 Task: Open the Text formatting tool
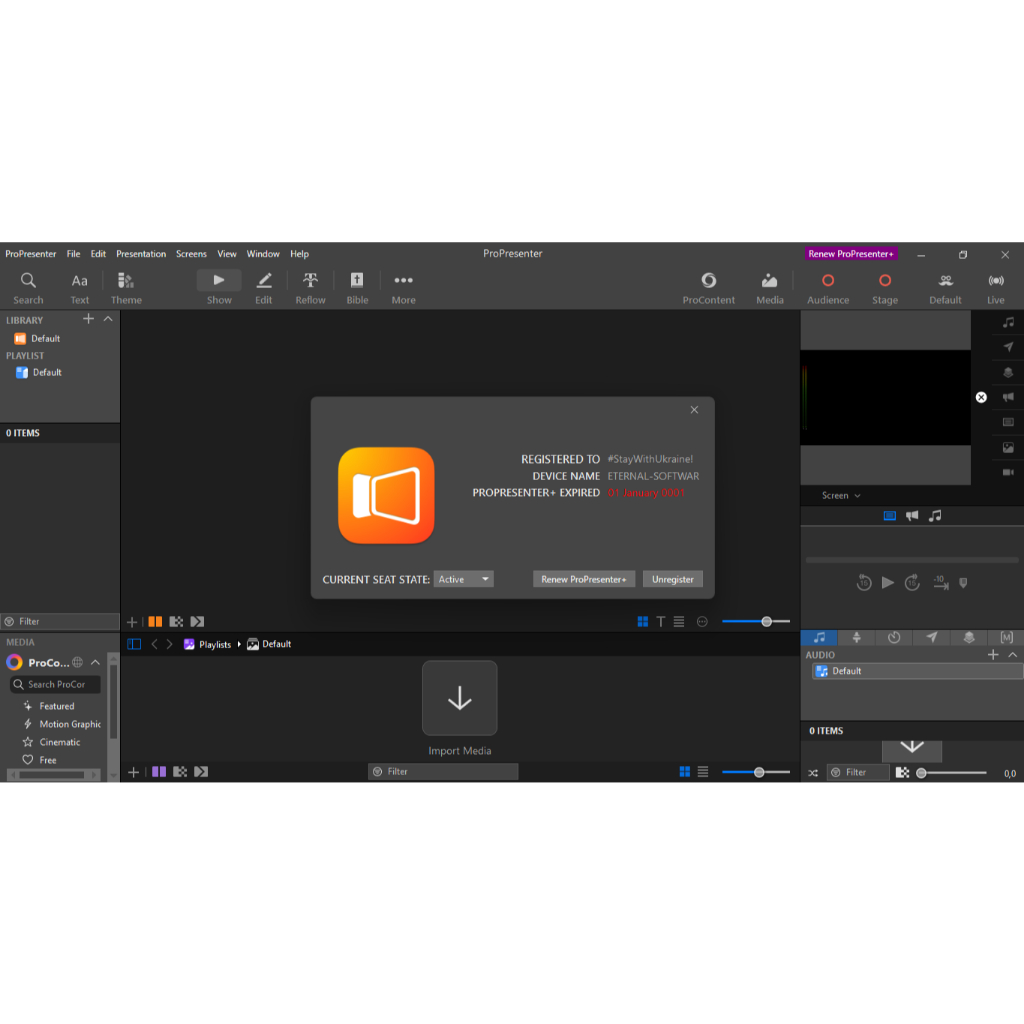[x=80, y=288]
